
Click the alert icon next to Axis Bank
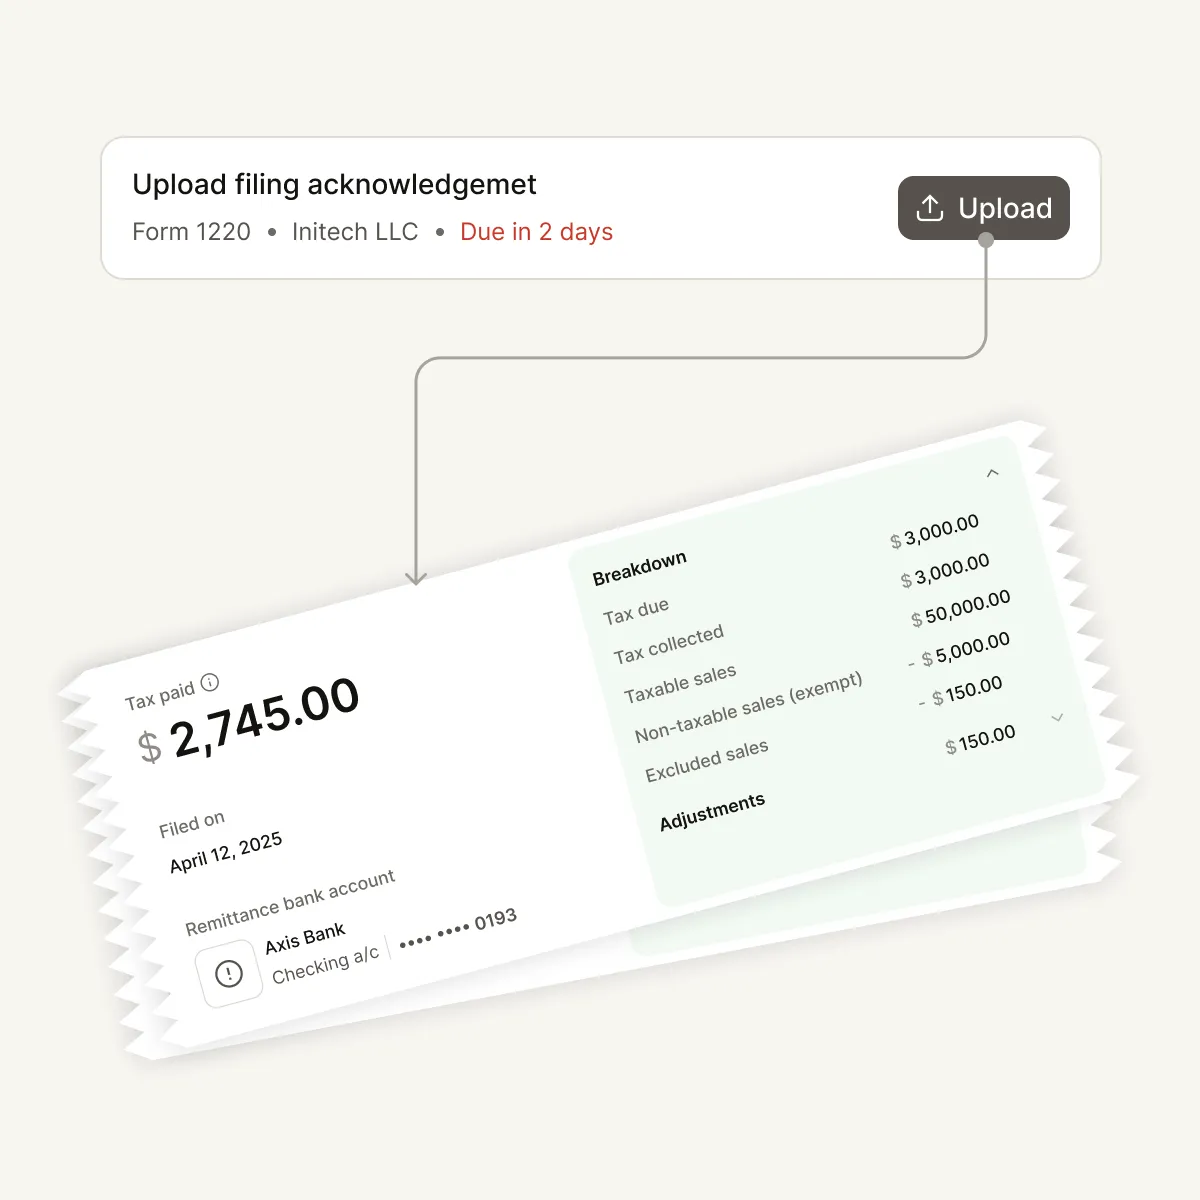(229, 973)
